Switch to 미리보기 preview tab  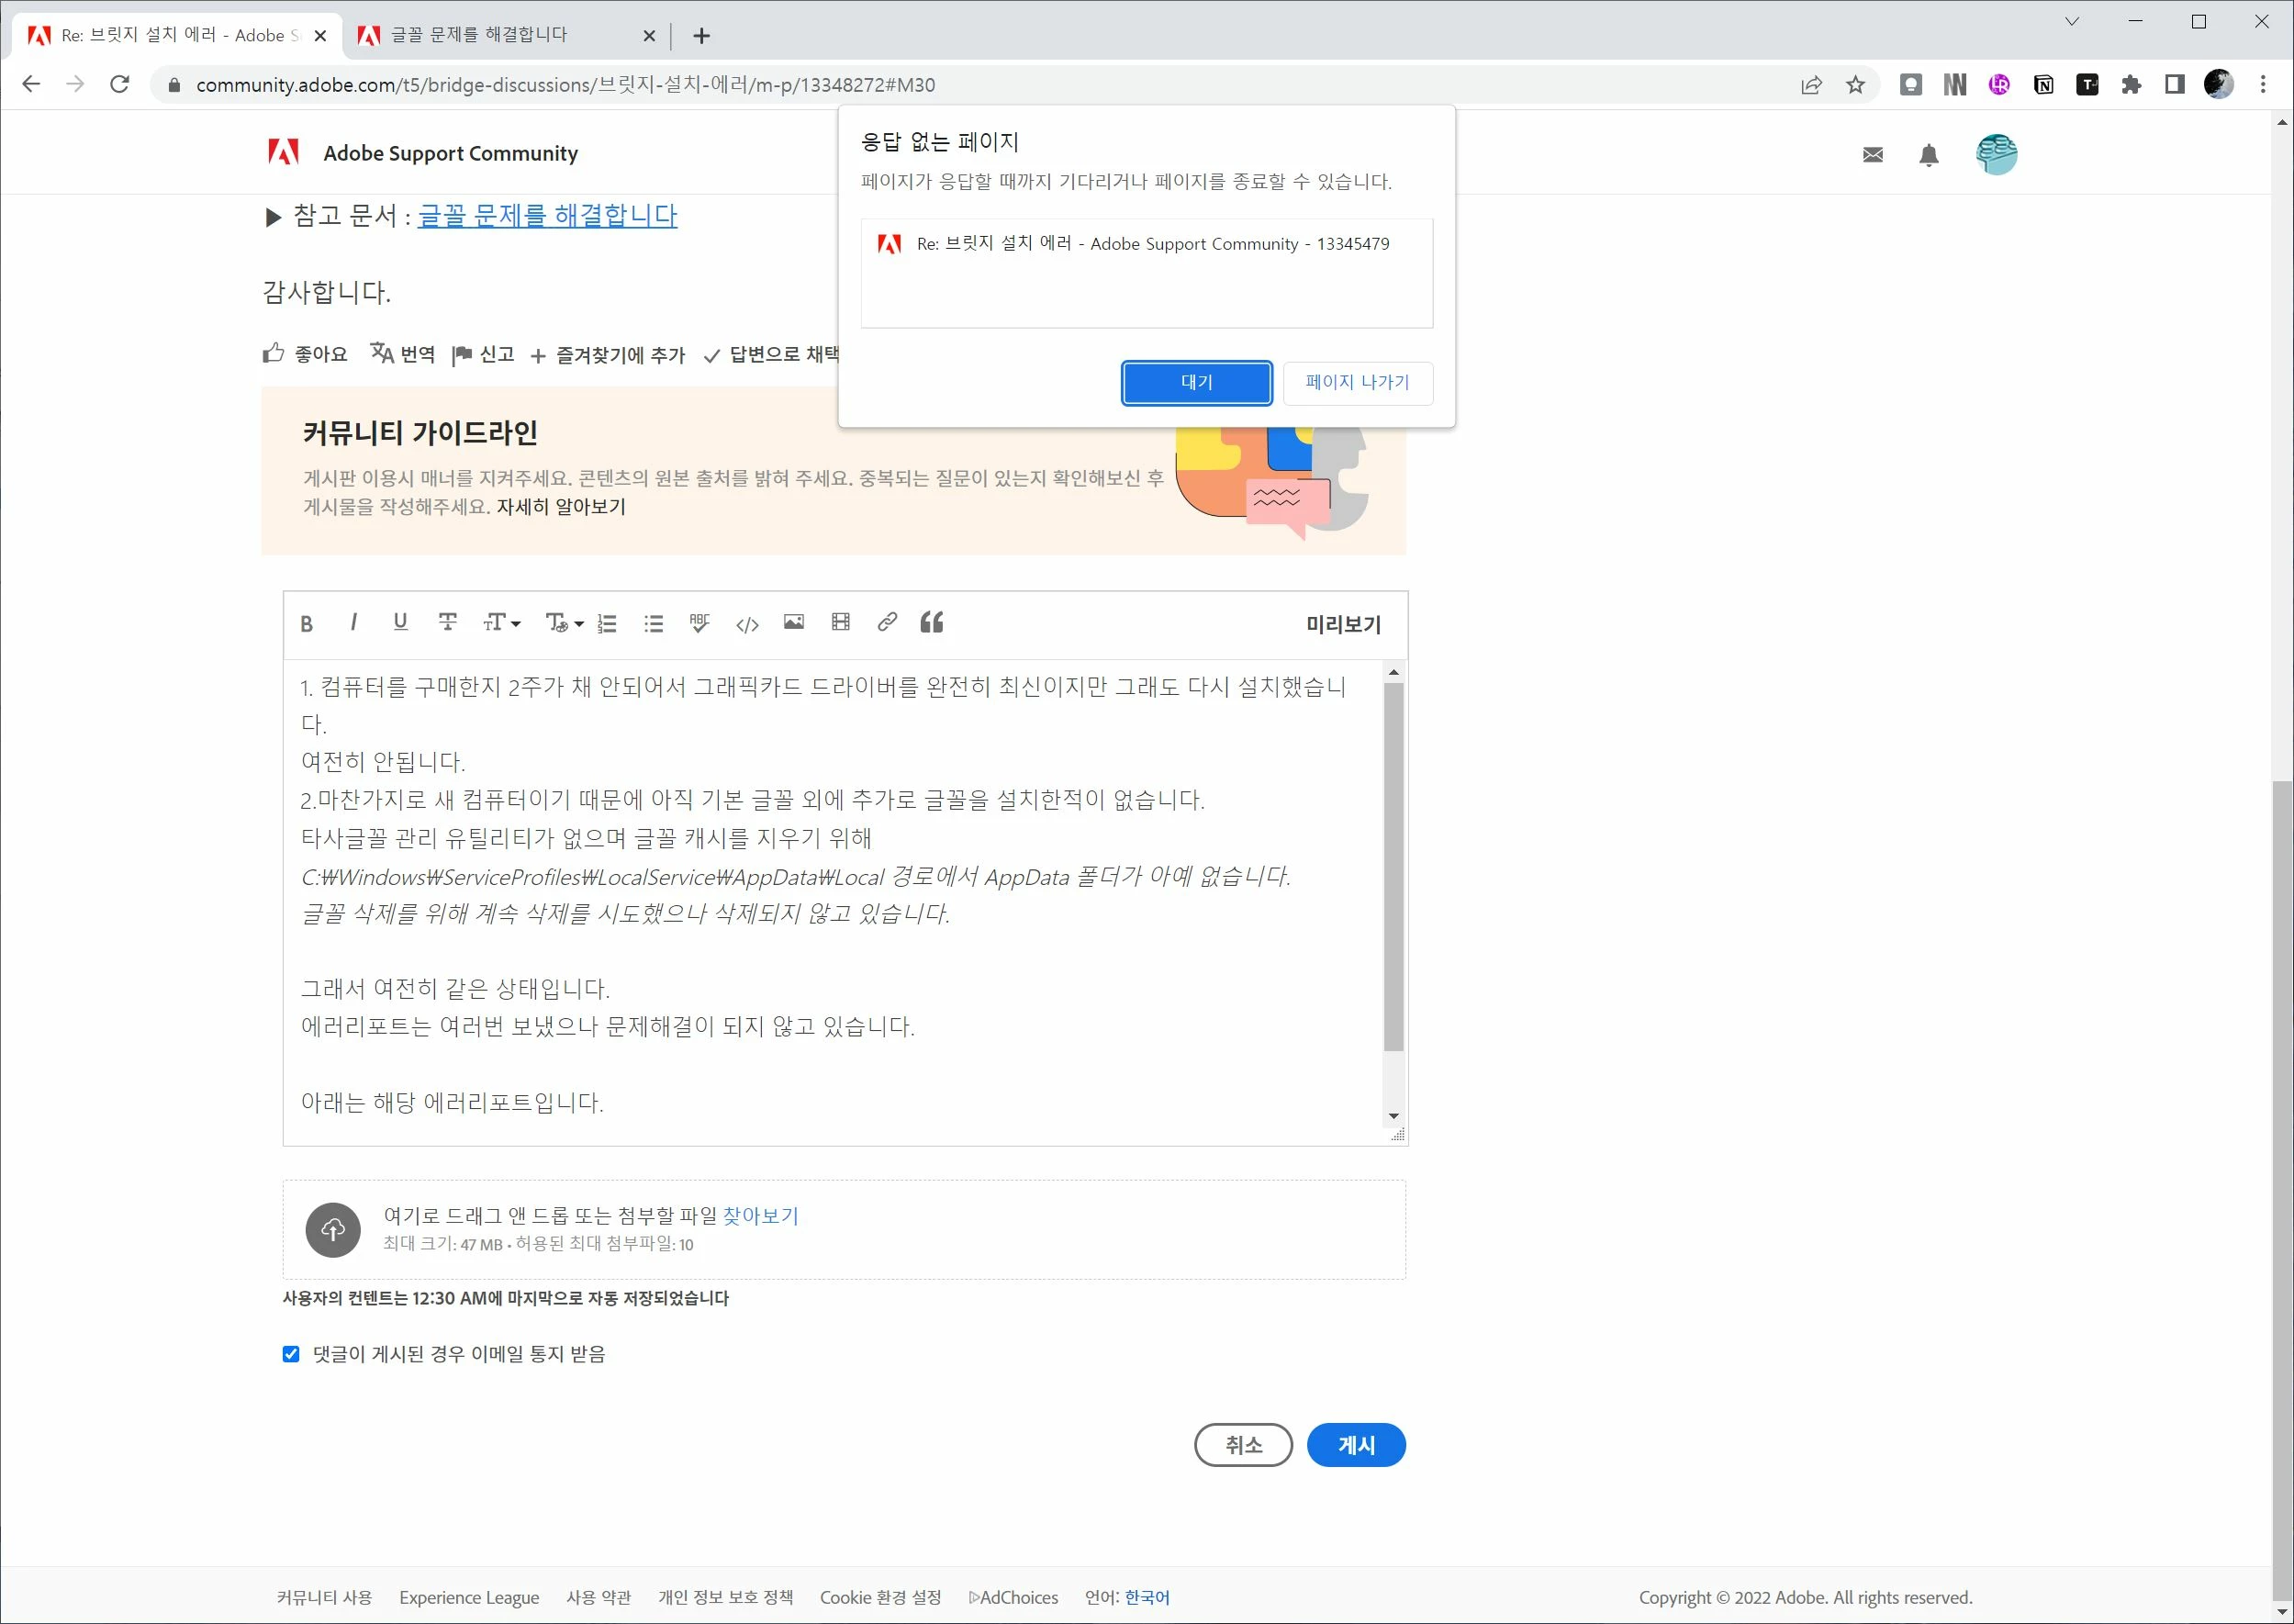point(1342,624)
